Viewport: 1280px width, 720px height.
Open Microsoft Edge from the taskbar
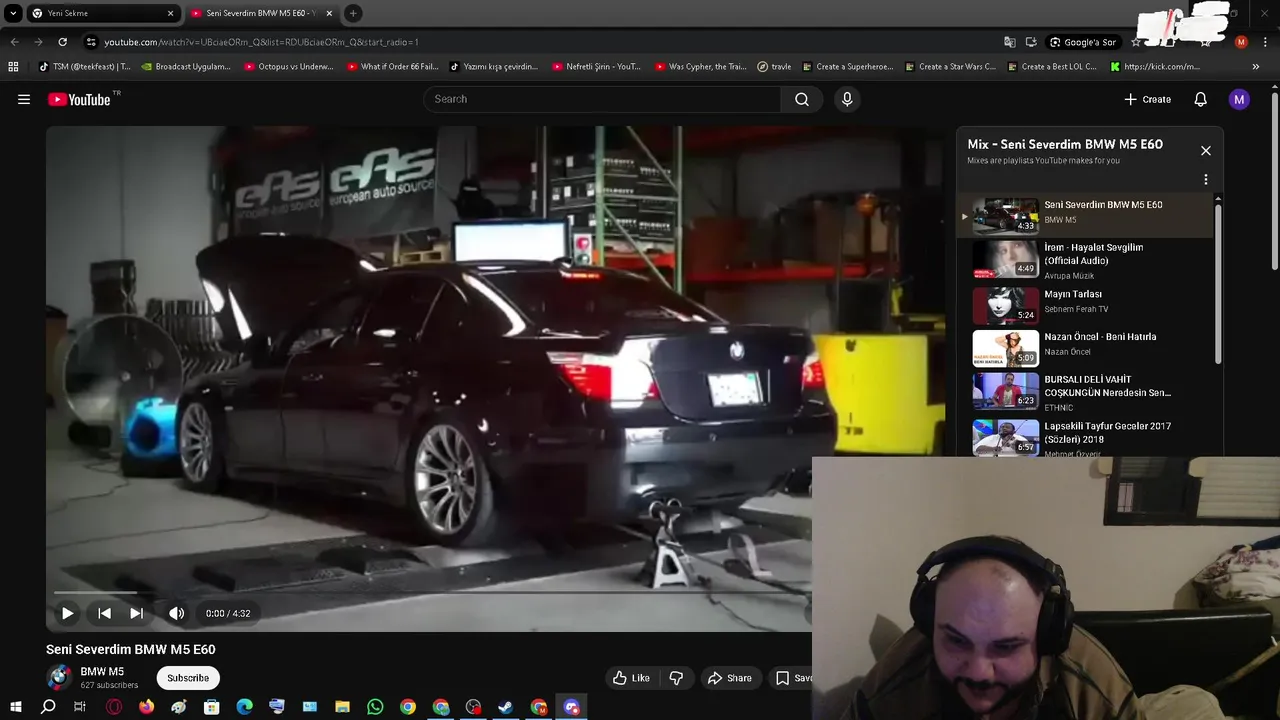pyautogui.click(x=244, y=707)
